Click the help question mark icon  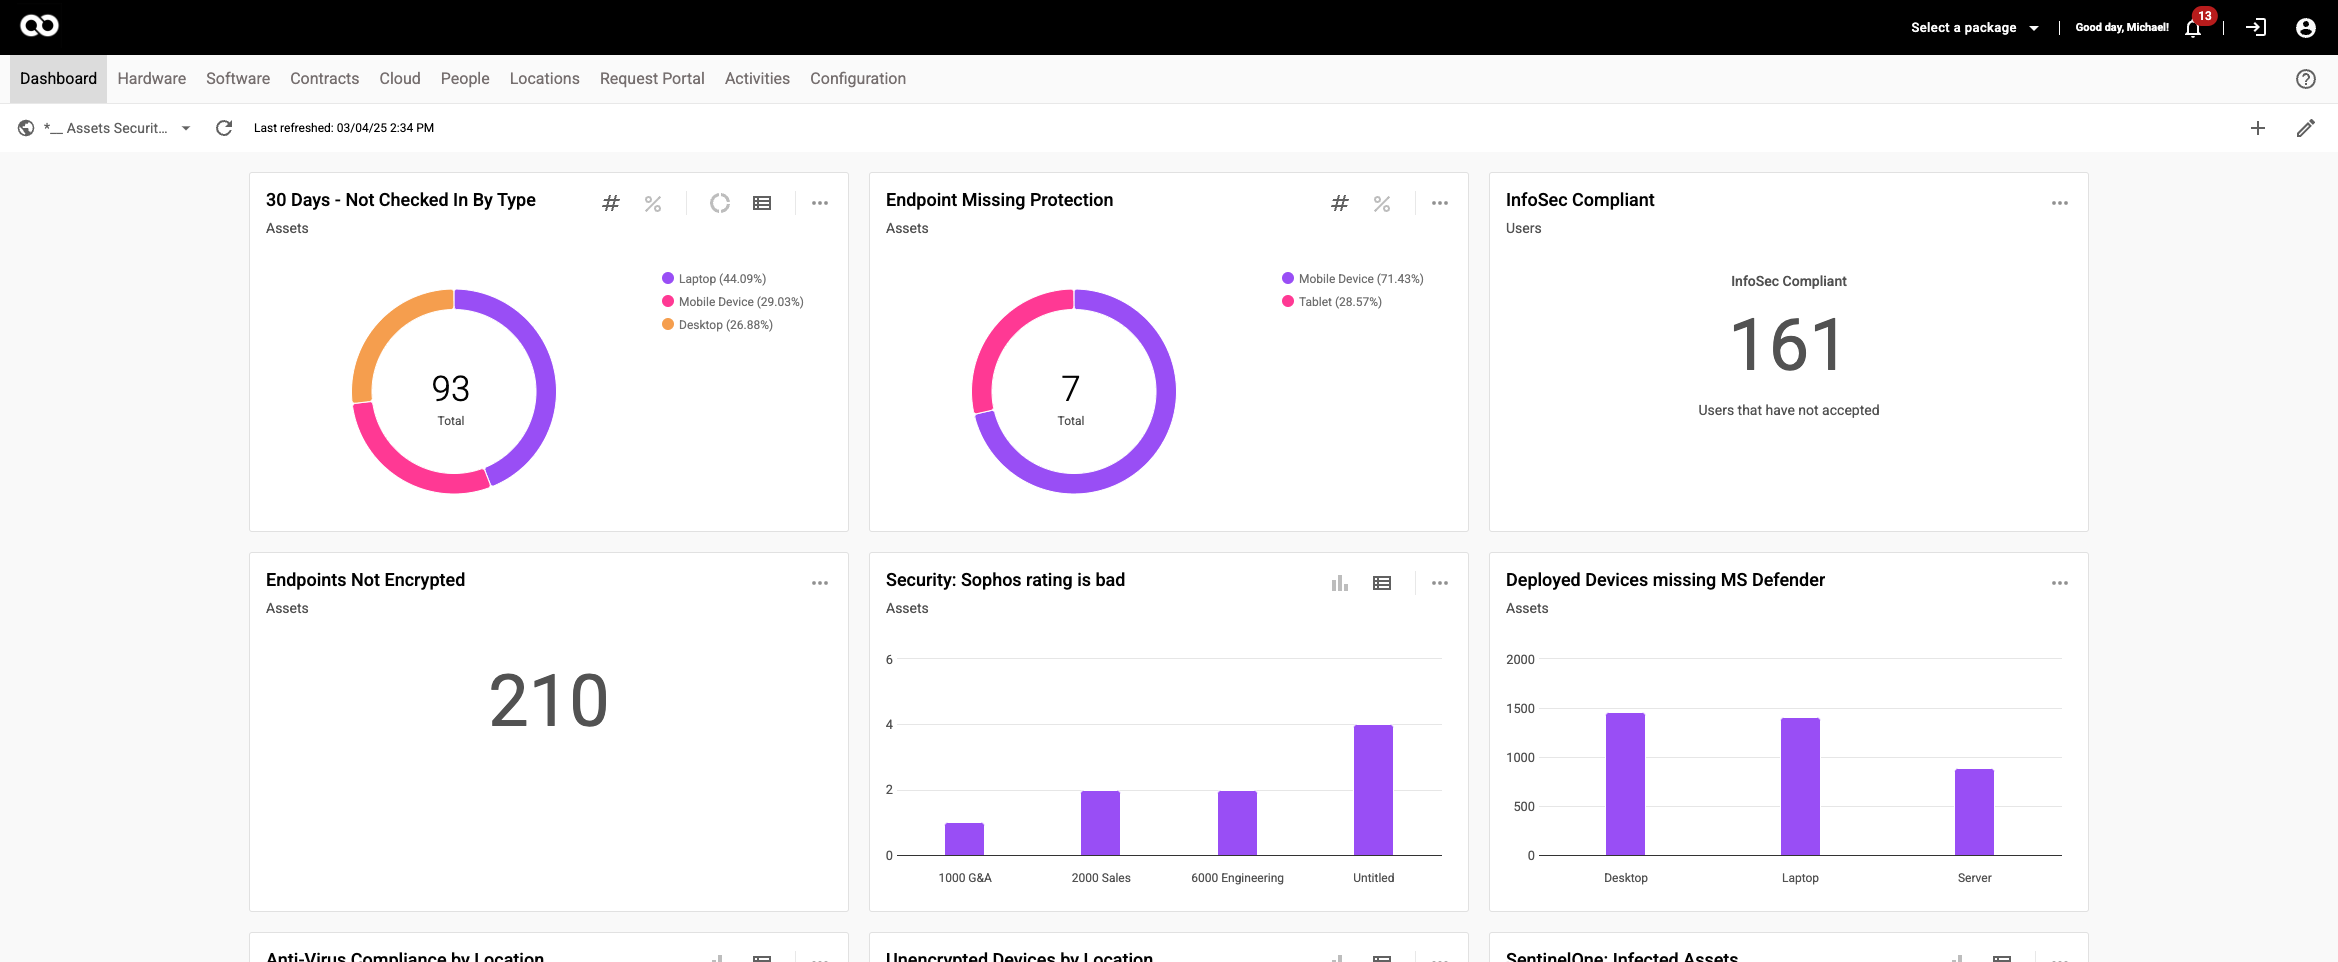(x=2306, y=79)
